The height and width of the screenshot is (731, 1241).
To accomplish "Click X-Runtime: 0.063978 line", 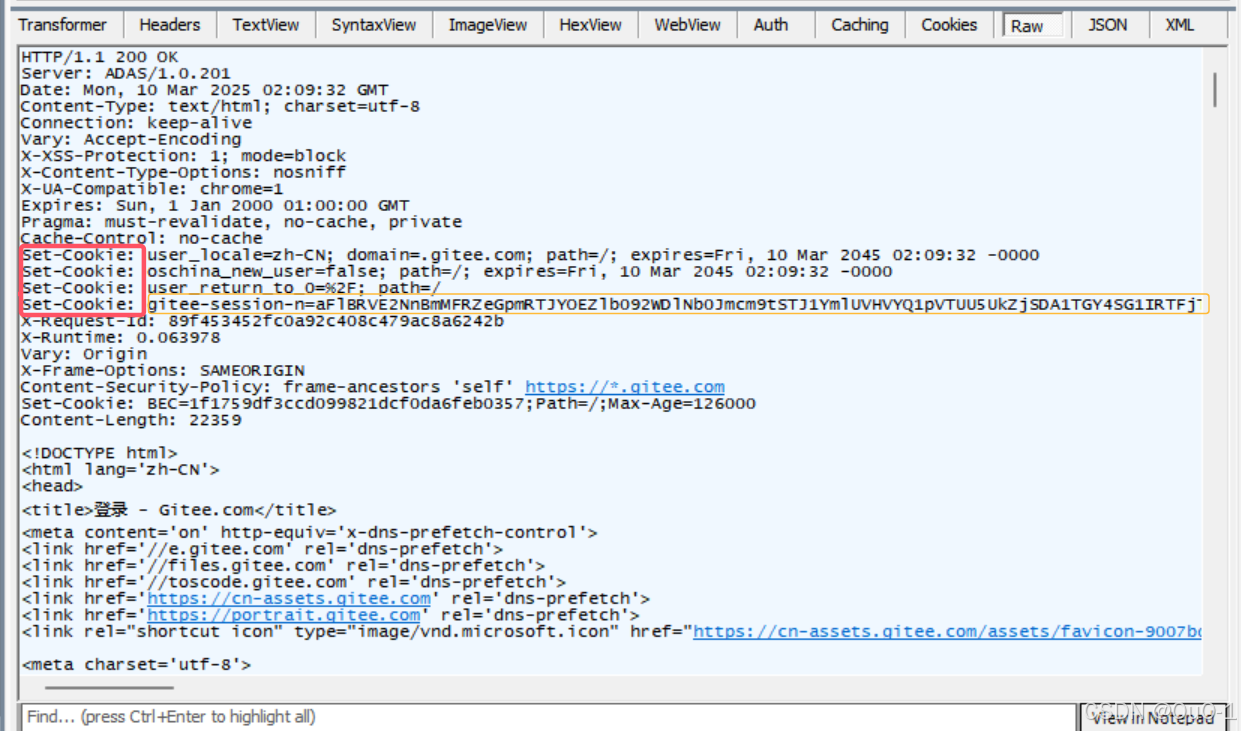I will (x=120, y=338).
